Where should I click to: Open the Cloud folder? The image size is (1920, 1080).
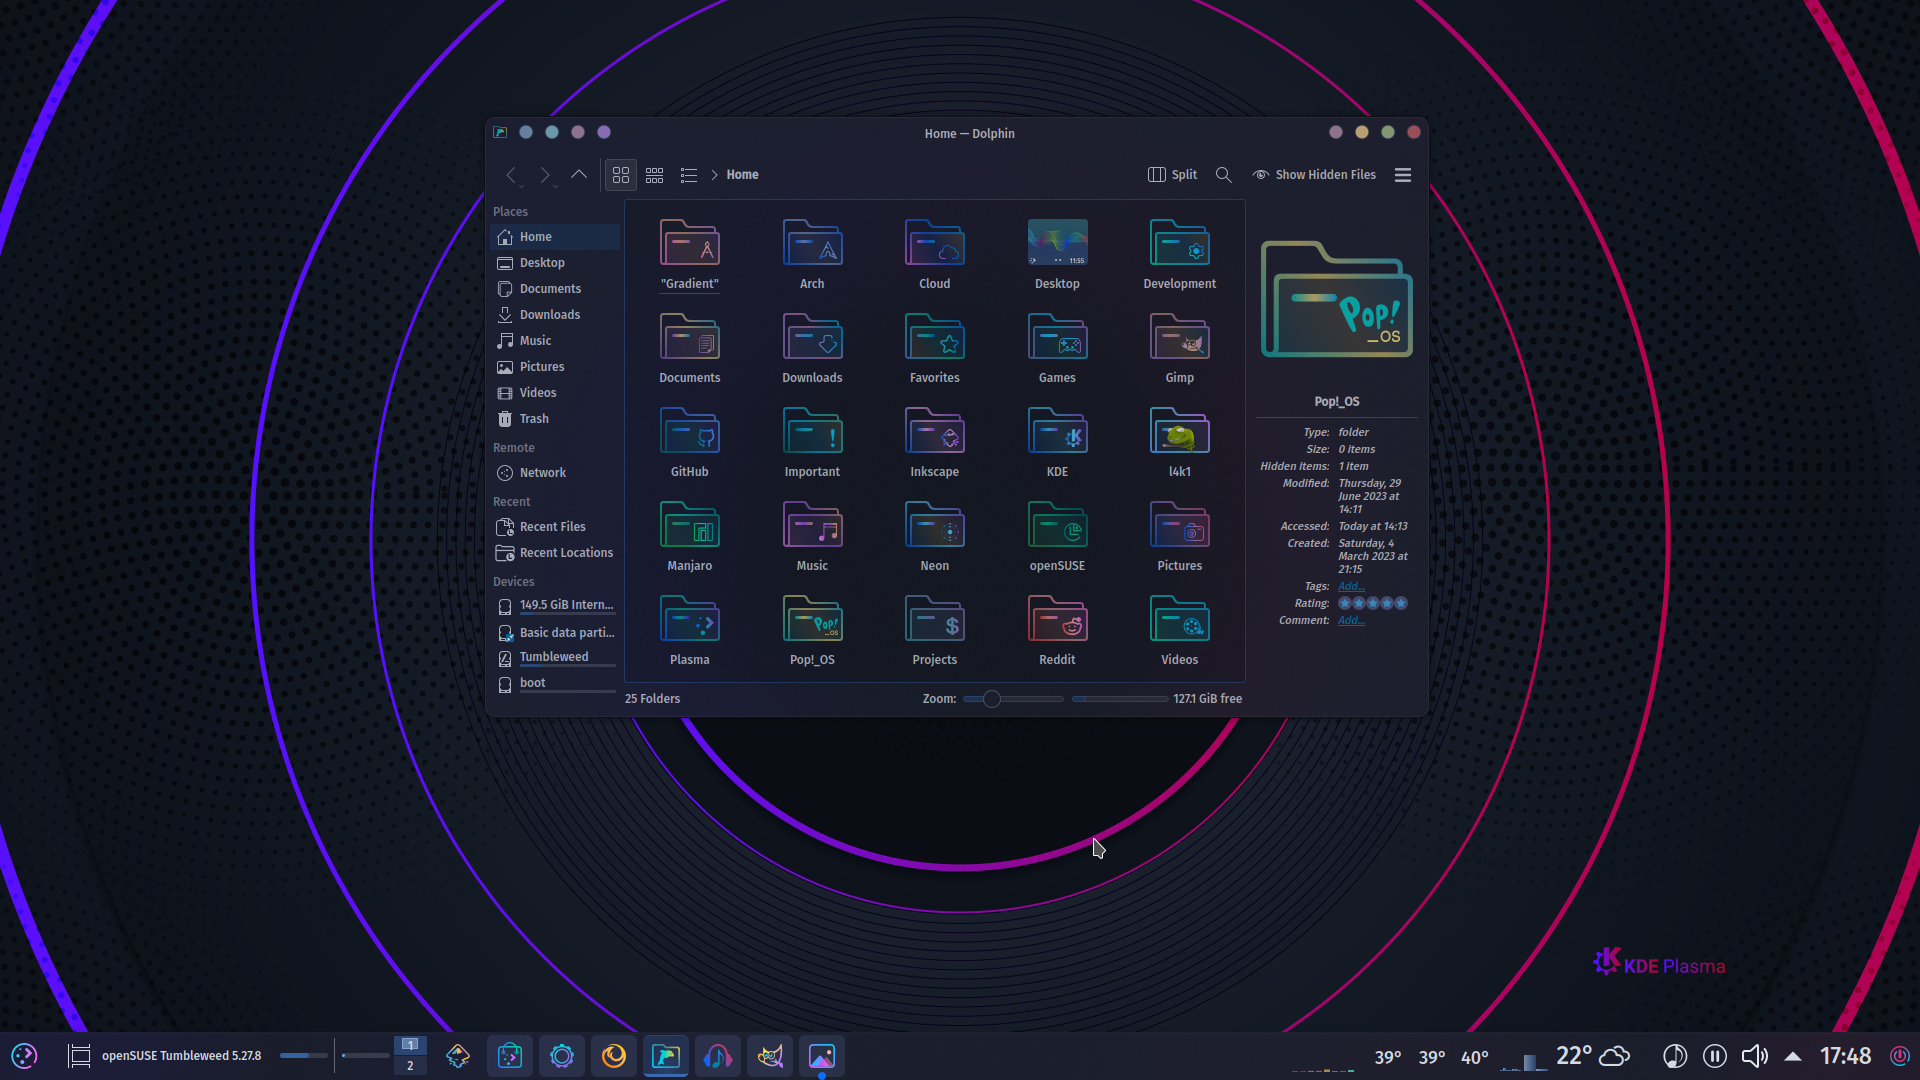point(934,254)
